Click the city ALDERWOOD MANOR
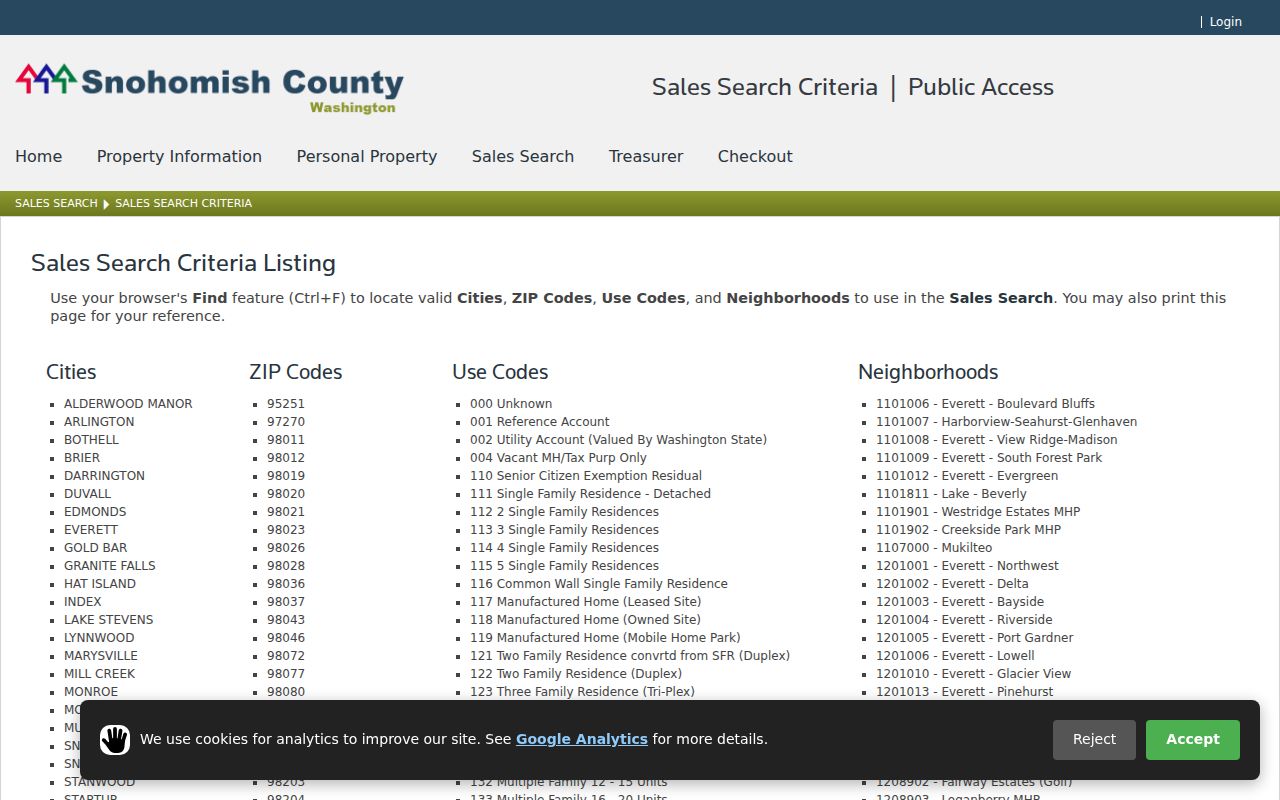This screenshot has height=800, width=1280. pyautogui.click(x=128, y=404)
